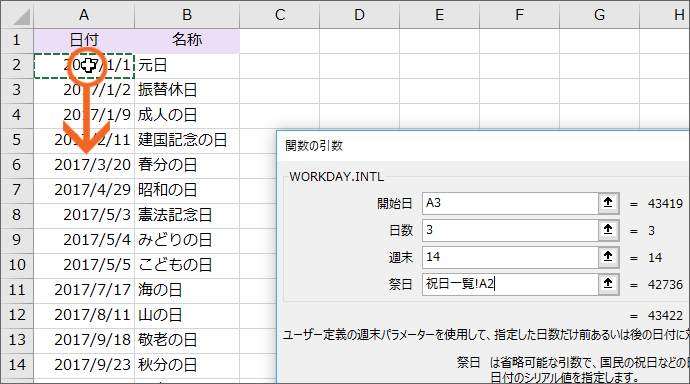
Task: Select column F header
Action: pos(520,15)
